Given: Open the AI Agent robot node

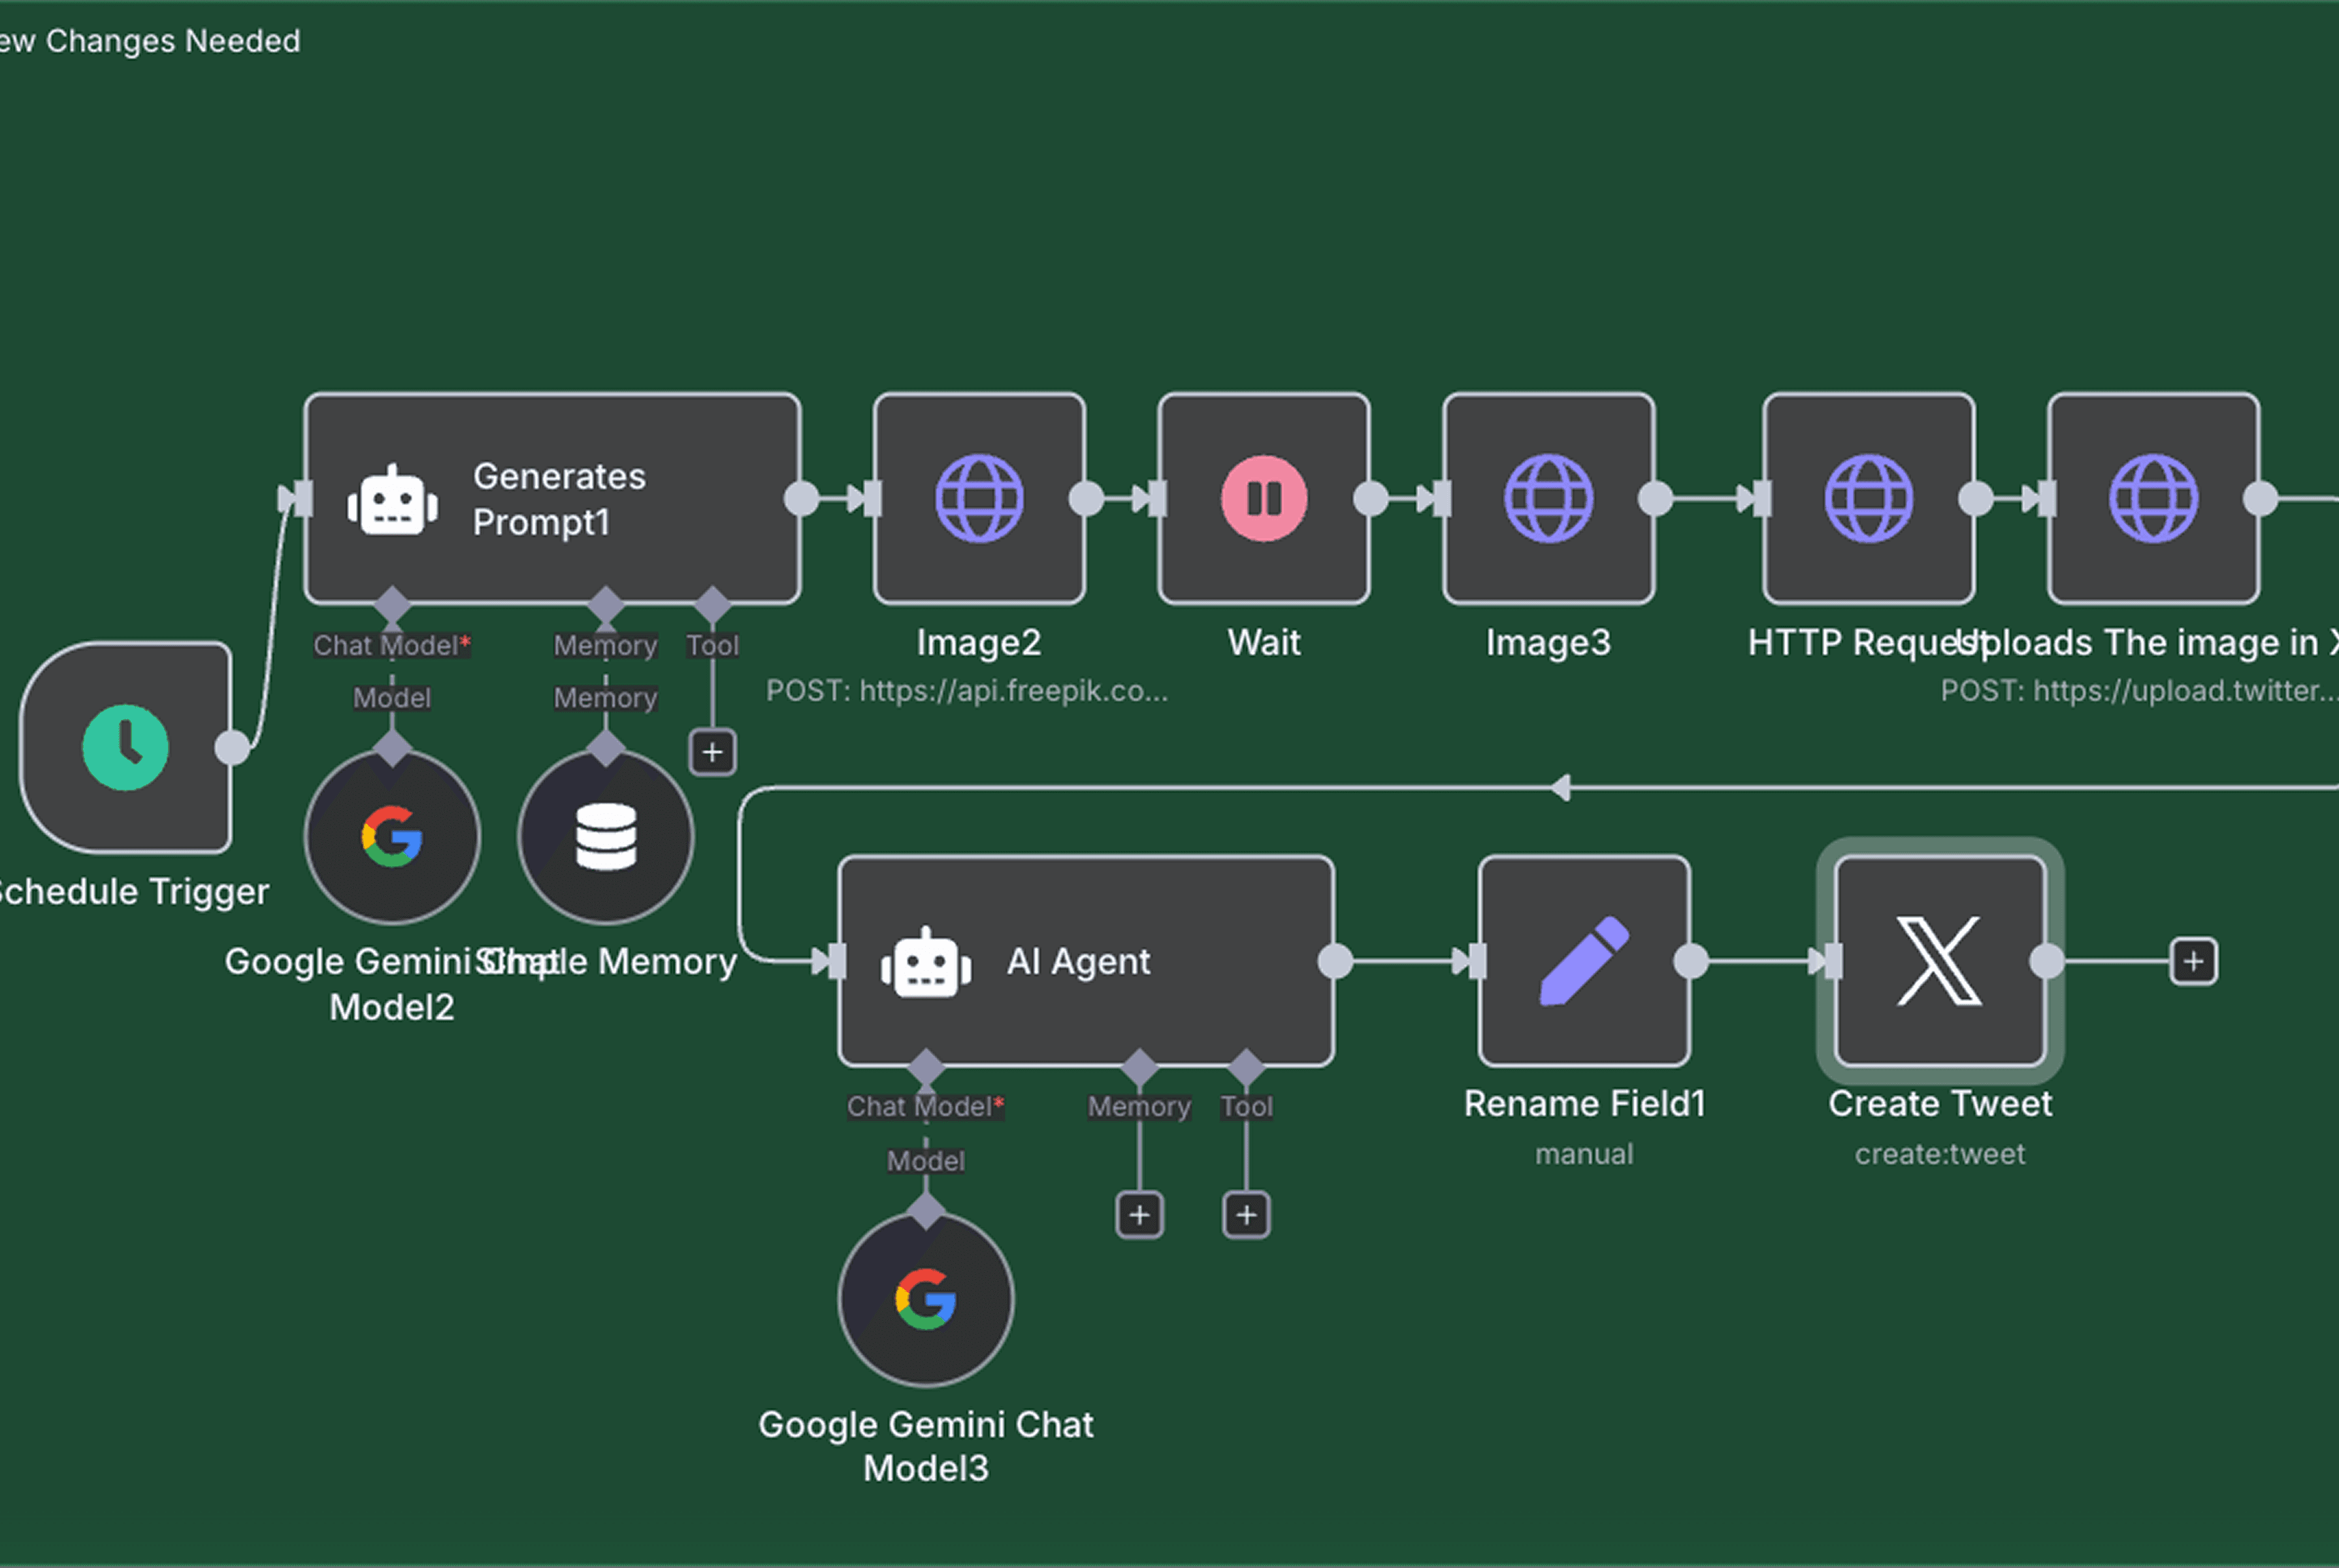Looking at the screenshot, I should tap(1086, 961).
